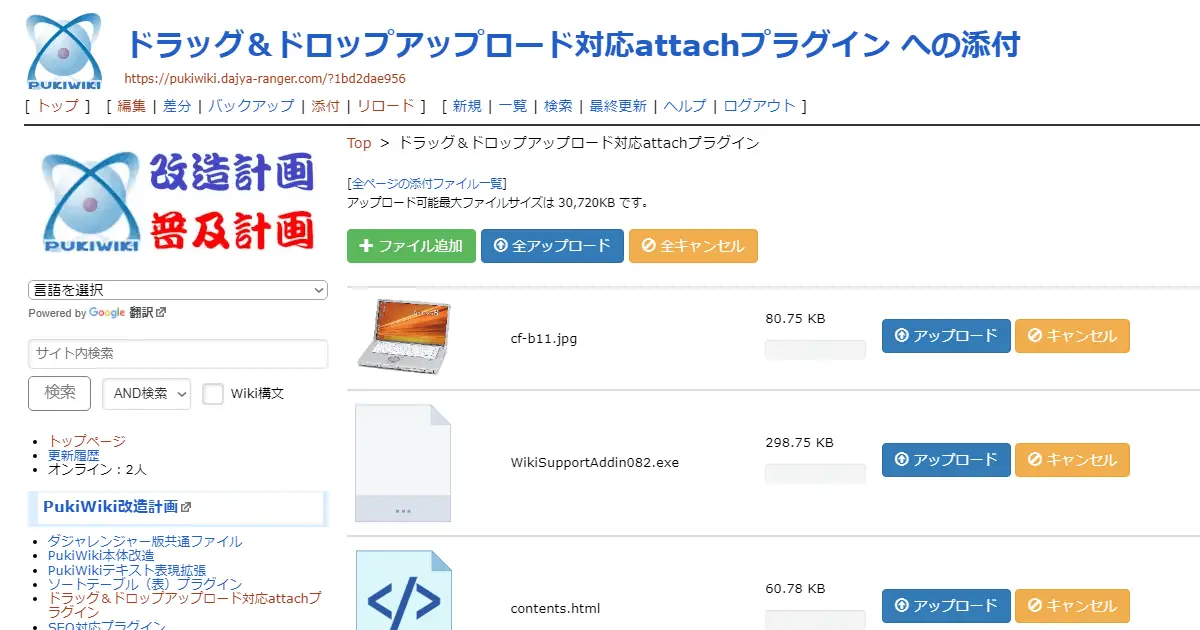This screenshot has width=1200, height=630.
Task: Open the AND検索 search mode dropdown
Action: tap(146, 395)
